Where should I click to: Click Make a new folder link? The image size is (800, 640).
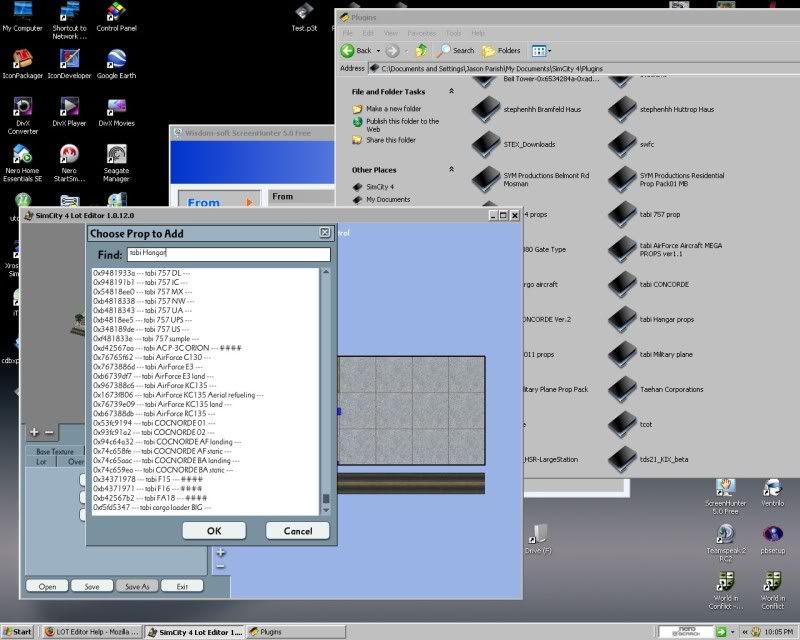[393, 109]
